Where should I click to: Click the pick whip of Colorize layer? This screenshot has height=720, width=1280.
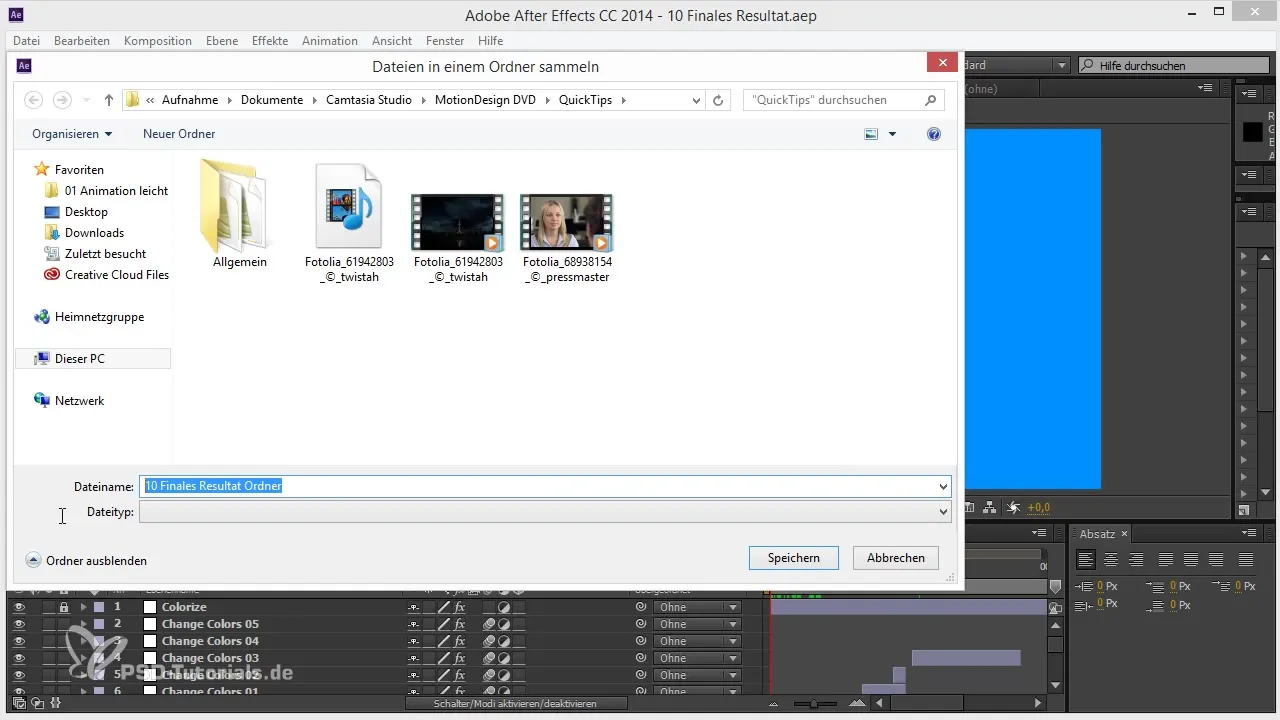tap(641, 607)
